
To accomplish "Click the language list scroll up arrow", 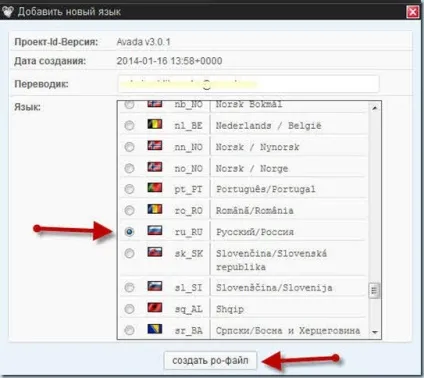I will tap(375, 108).
